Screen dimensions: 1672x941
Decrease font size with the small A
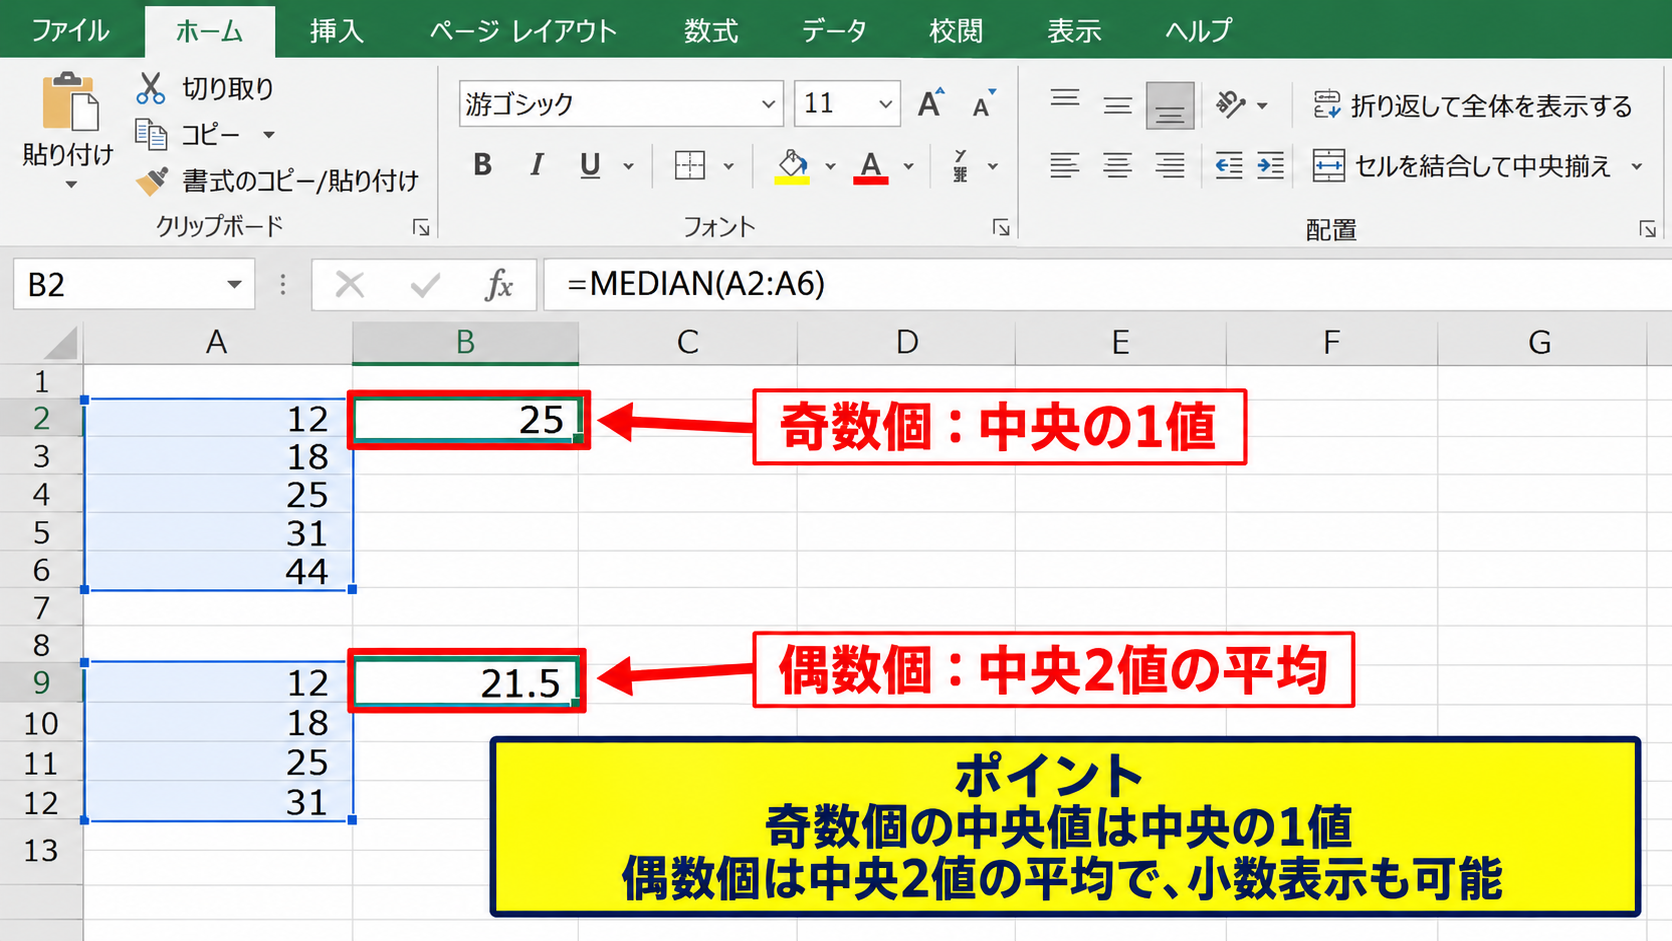[x=982, y=104]
